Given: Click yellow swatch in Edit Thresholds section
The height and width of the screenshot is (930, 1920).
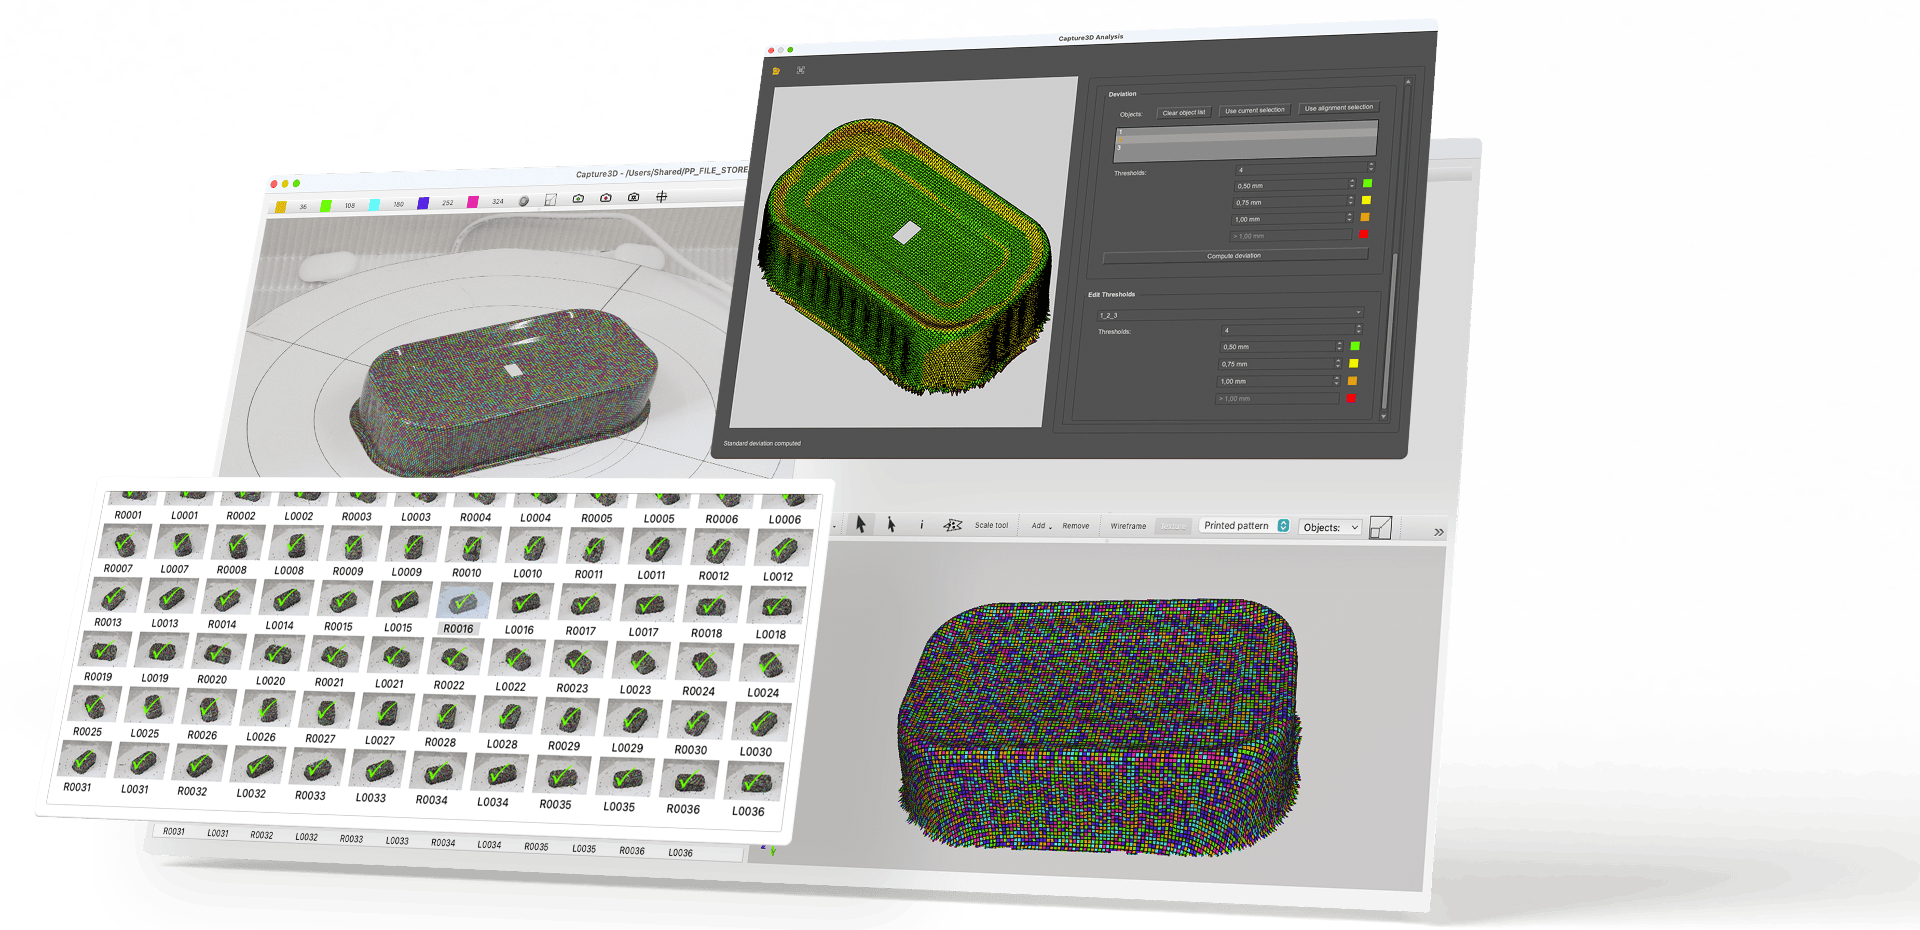Looking at the screenshot, I should click(x=1354, y=363).
